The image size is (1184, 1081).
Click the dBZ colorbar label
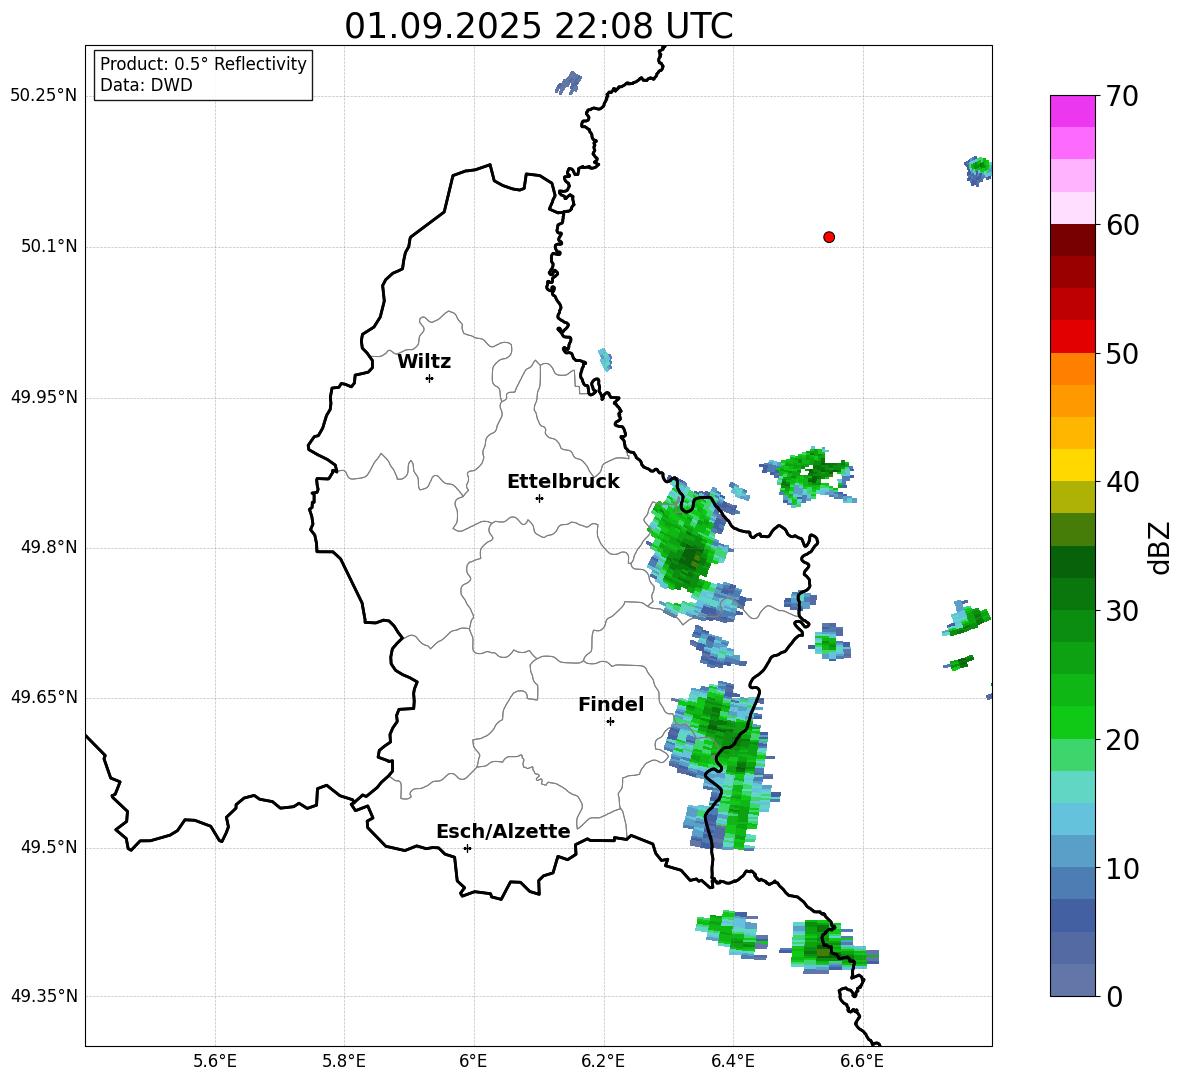click(x=1159, y=547)
